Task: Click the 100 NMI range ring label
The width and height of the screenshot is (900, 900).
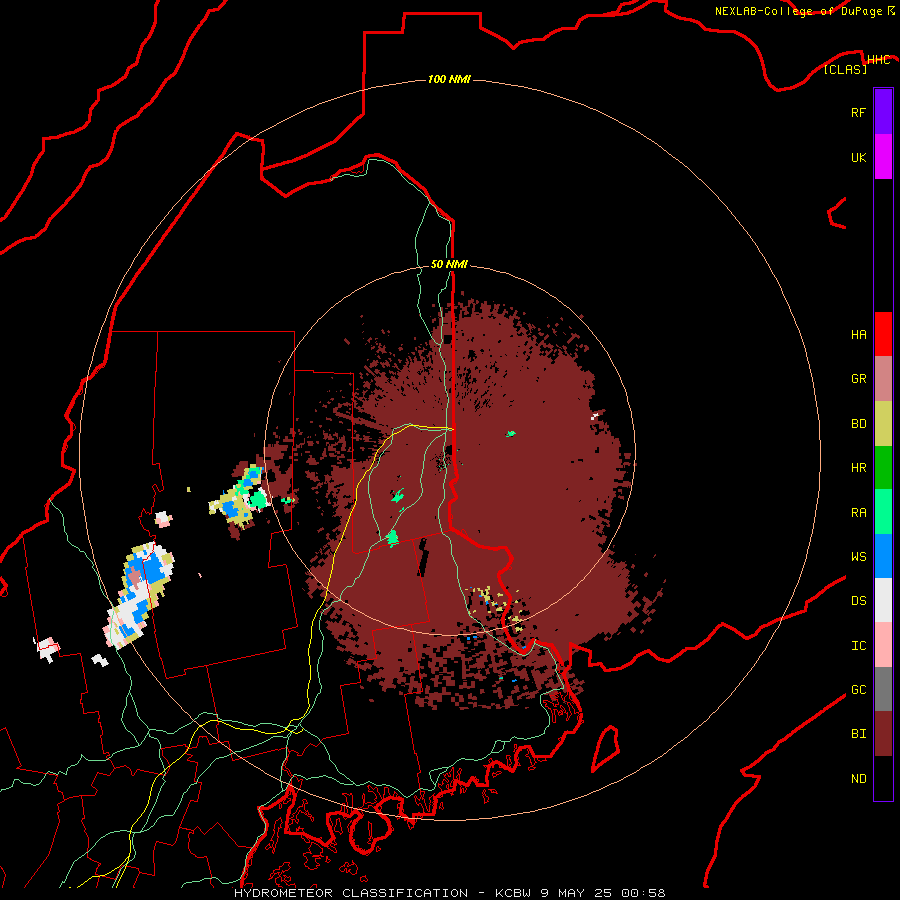Action: coord(449,79)
